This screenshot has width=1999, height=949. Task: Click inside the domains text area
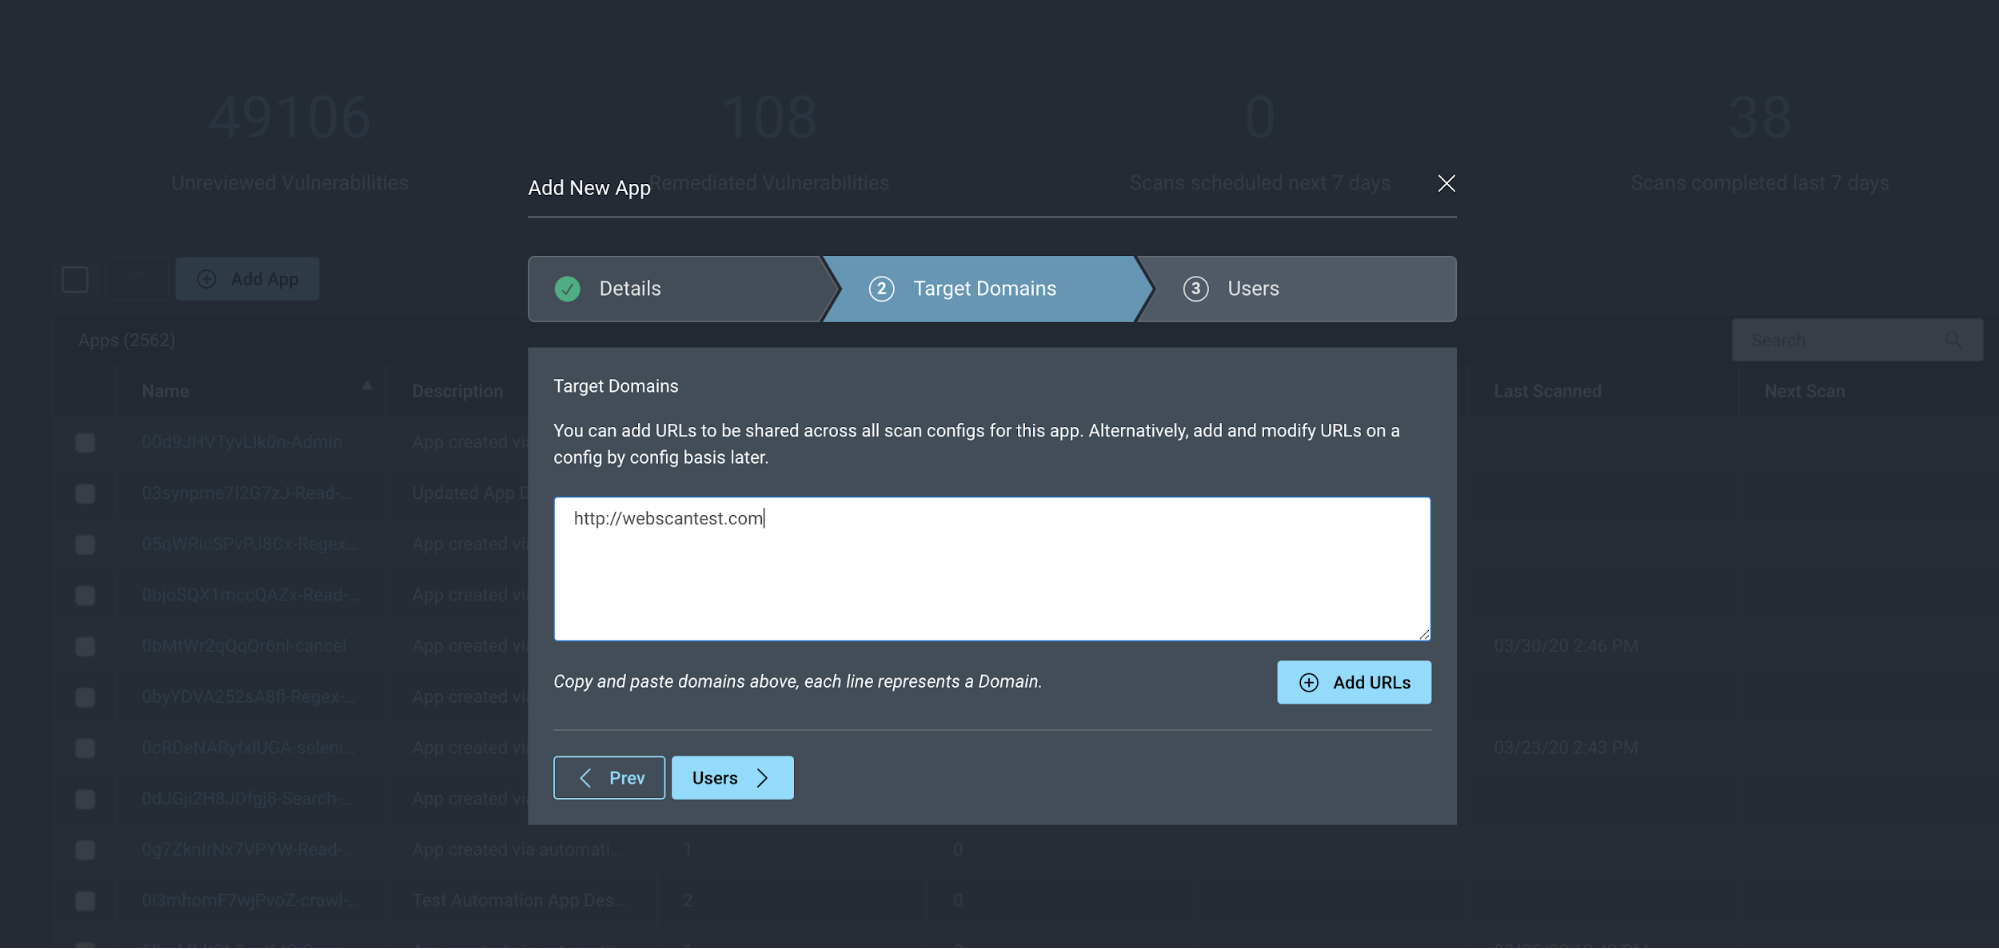(x=991, y=580)
